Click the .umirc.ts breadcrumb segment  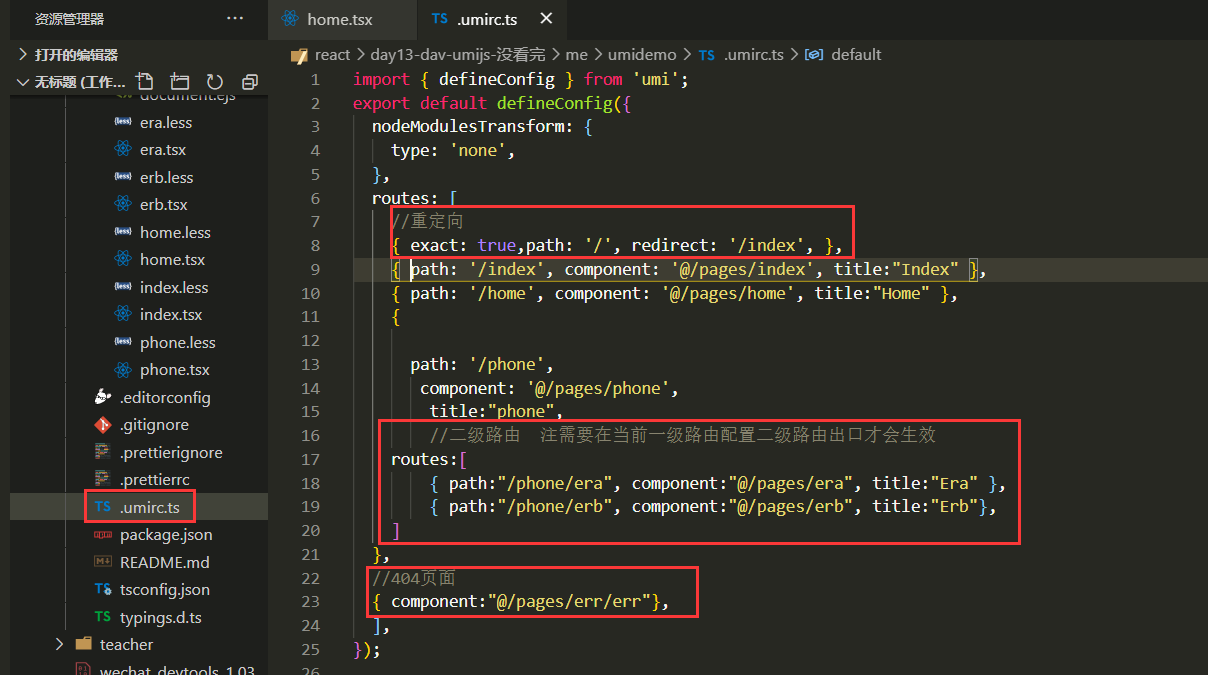[752, 55]
